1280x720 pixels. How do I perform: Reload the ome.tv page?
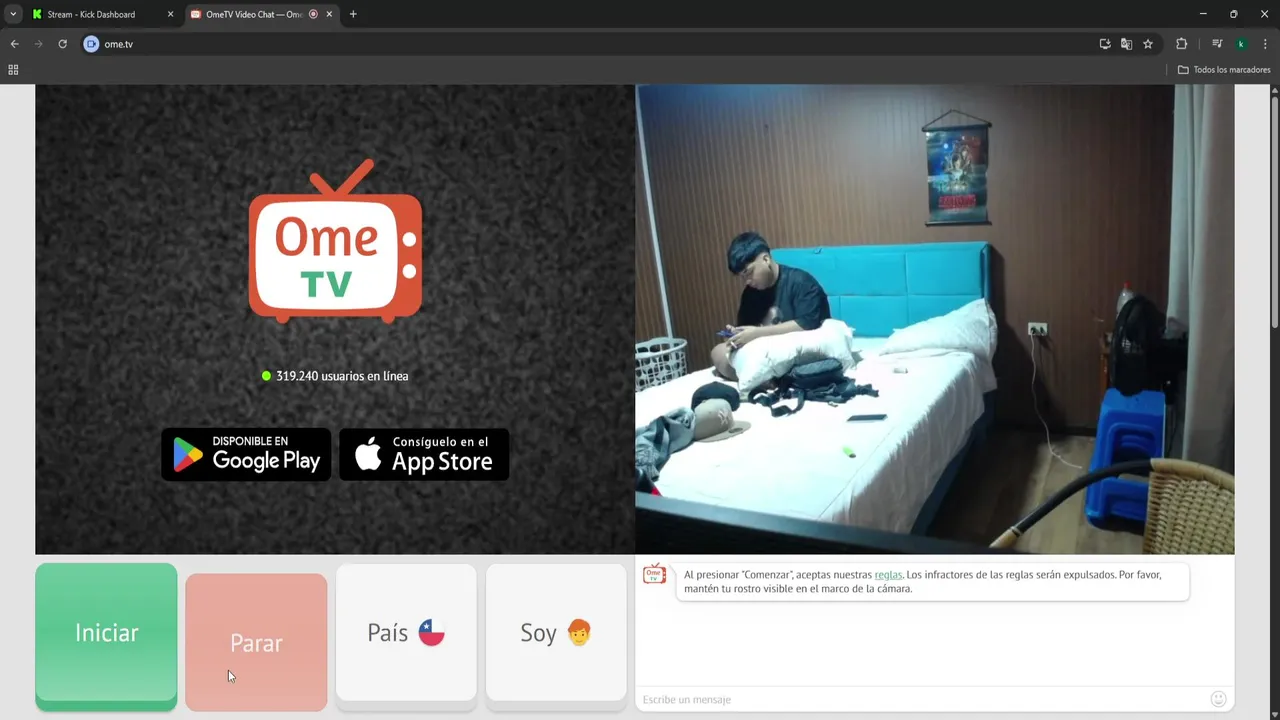click(62, 44)
